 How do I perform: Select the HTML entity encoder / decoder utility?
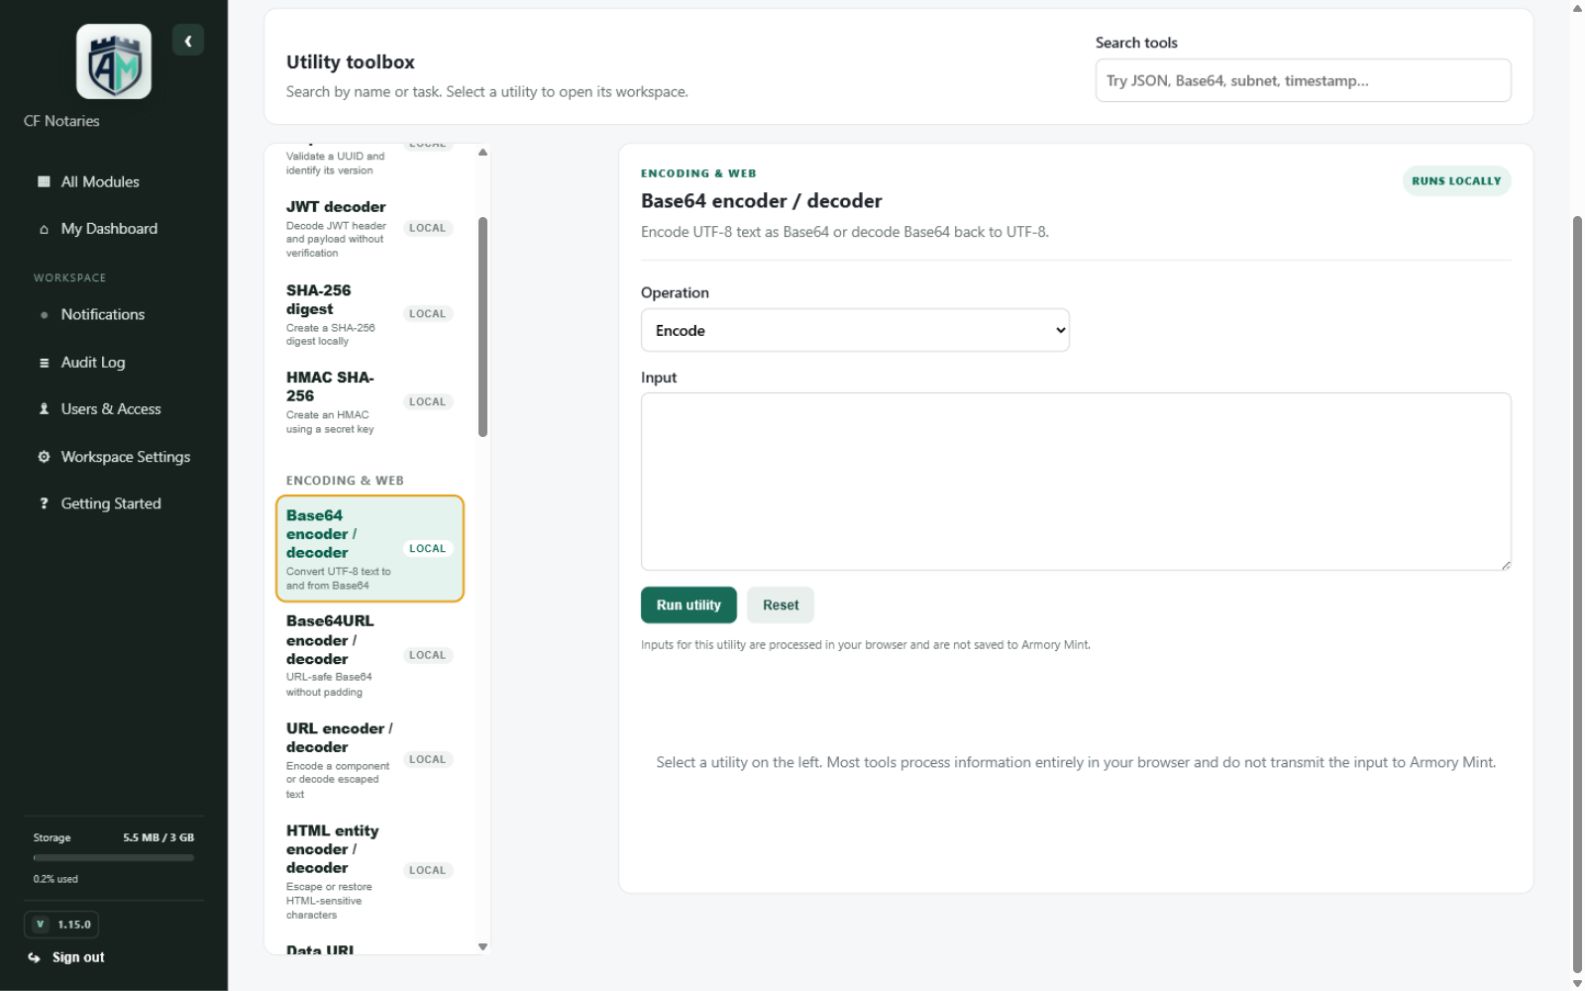370,871
